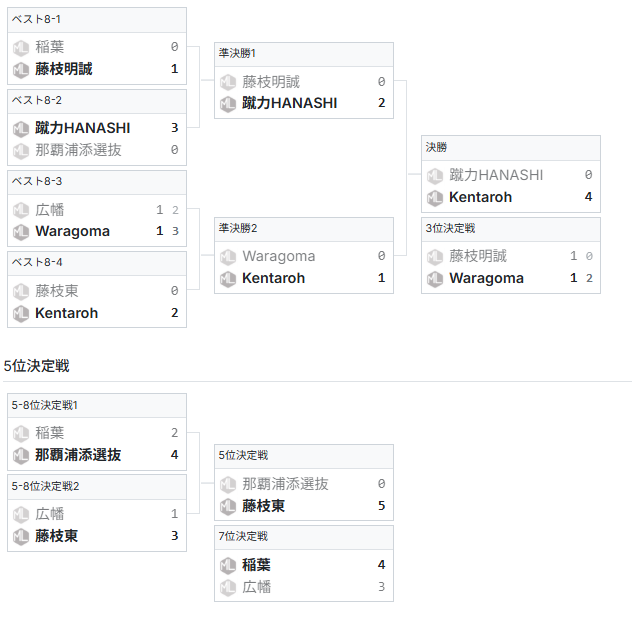632x619 pixels.
Task: Click 広幡's team icon in ベスト8-3
Action: tap(21, 210)
